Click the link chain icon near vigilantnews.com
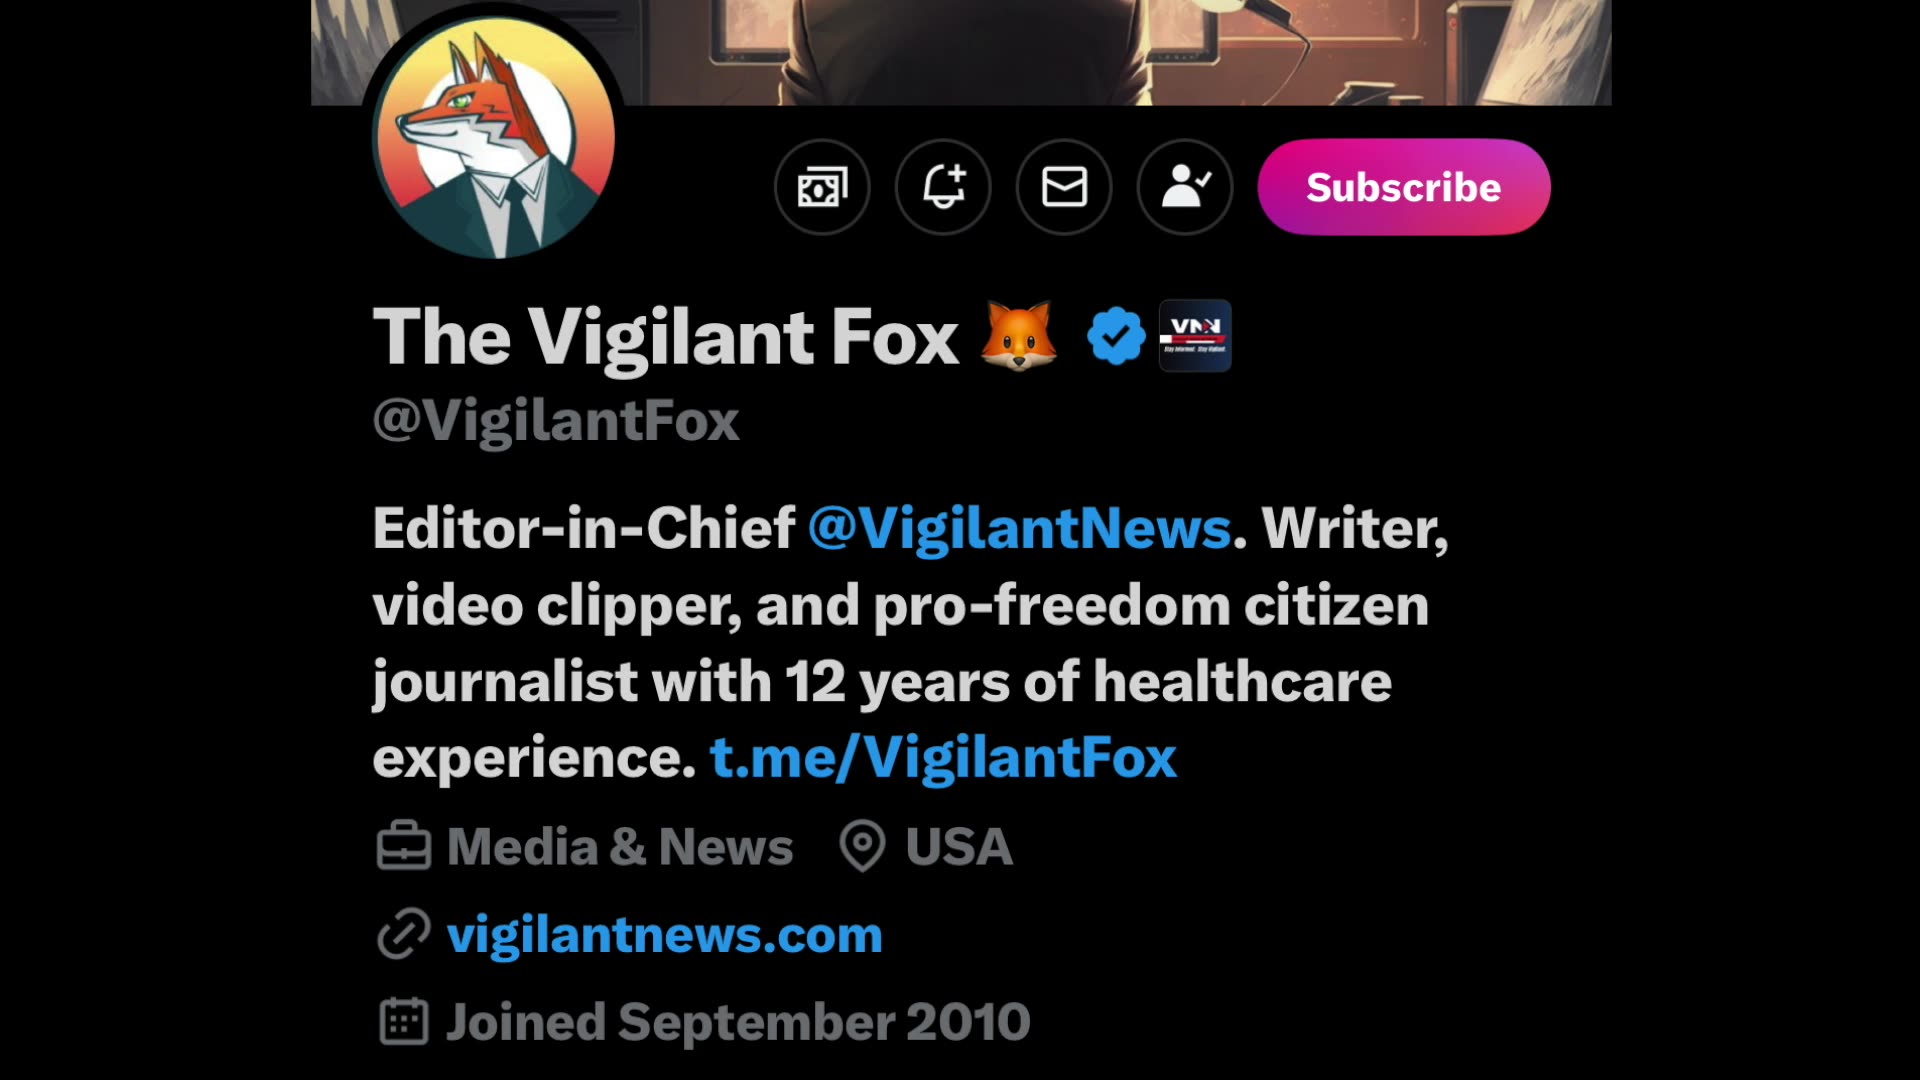This screenshot has height=1080, width=1920. coord(402,936)
